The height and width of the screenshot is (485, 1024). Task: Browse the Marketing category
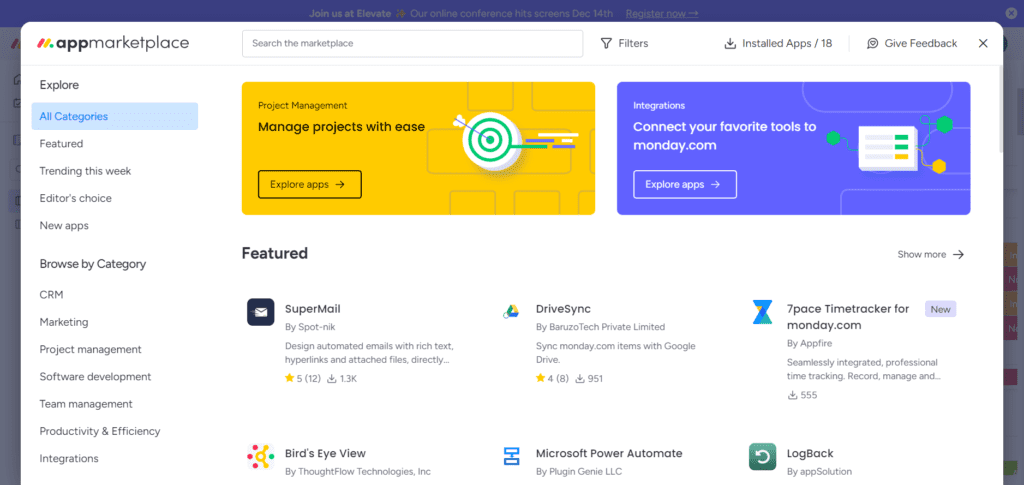click(x=63, y=322)
